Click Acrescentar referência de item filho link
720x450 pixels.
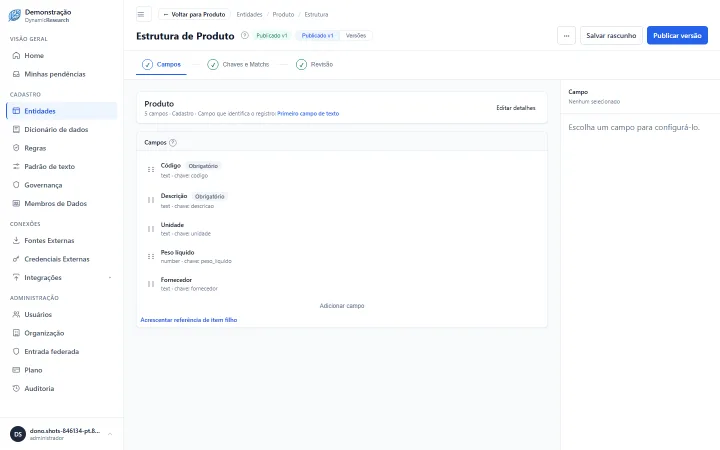(189, 320)
